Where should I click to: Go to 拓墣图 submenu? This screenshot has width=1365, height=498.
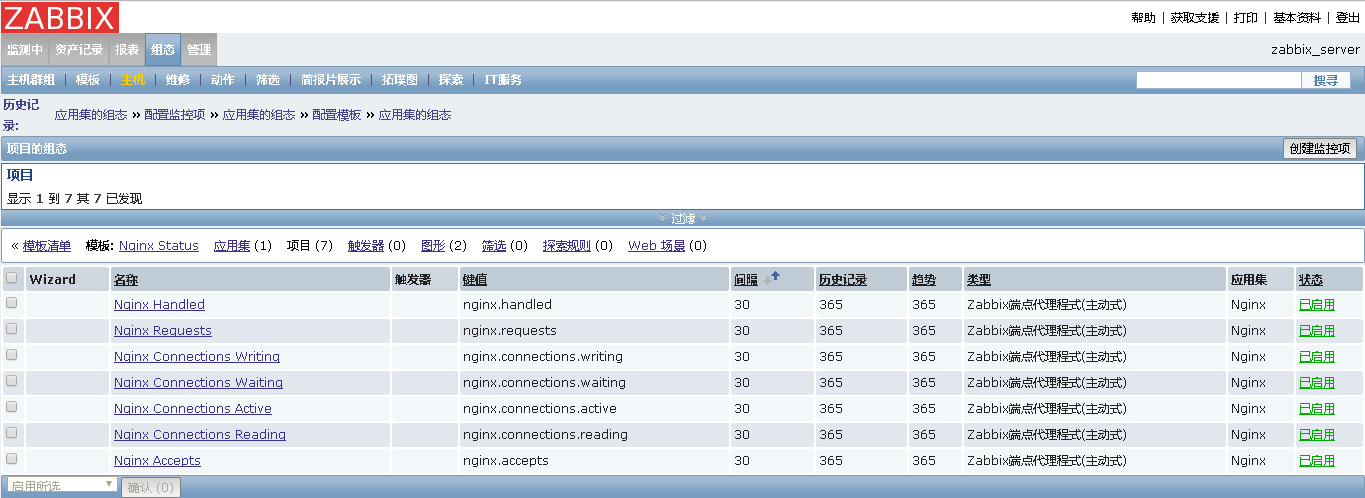[x=400, y=80]
